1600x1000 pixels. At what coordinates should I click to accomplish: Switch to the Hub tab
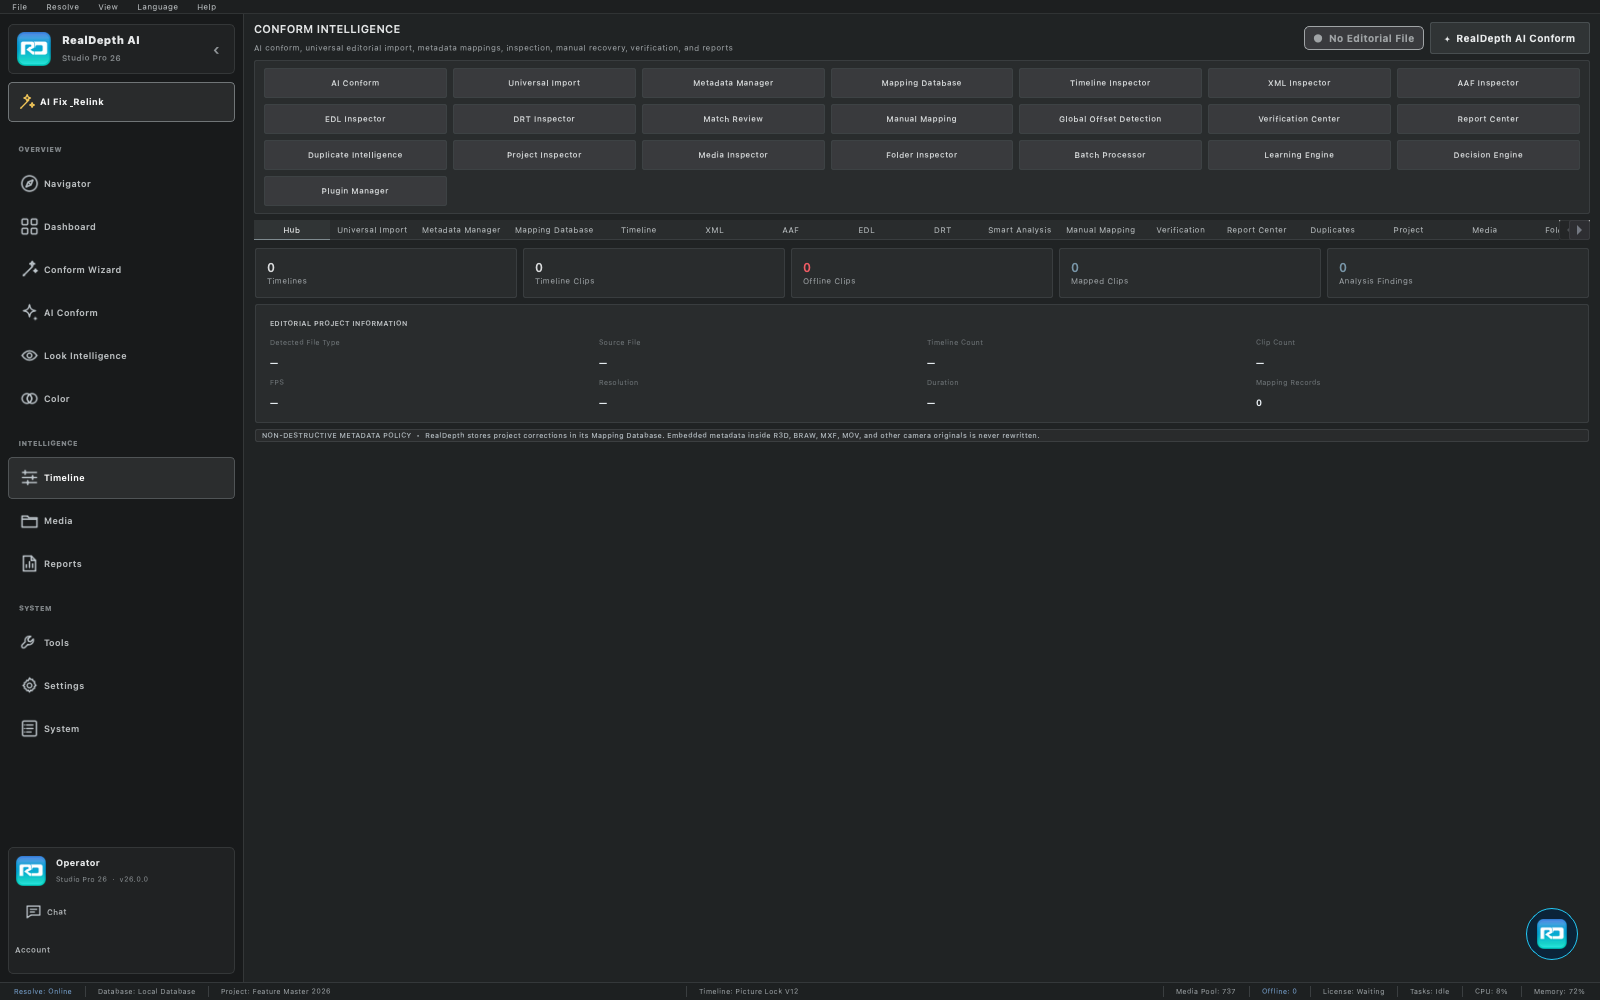(x=292, y=230)
